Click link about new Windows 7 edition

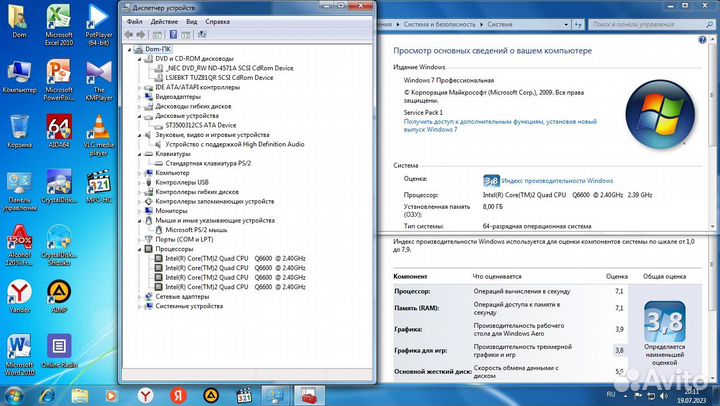500,125
